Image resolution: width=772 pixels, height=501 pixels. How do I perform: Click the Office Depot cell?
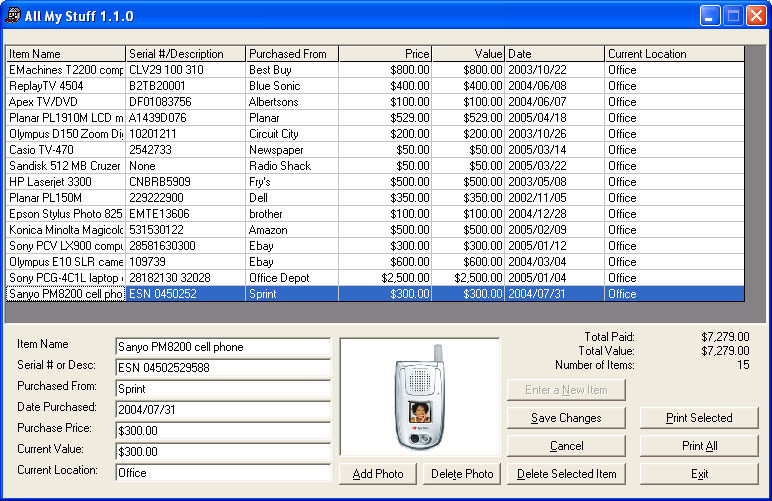click(292, 278)
